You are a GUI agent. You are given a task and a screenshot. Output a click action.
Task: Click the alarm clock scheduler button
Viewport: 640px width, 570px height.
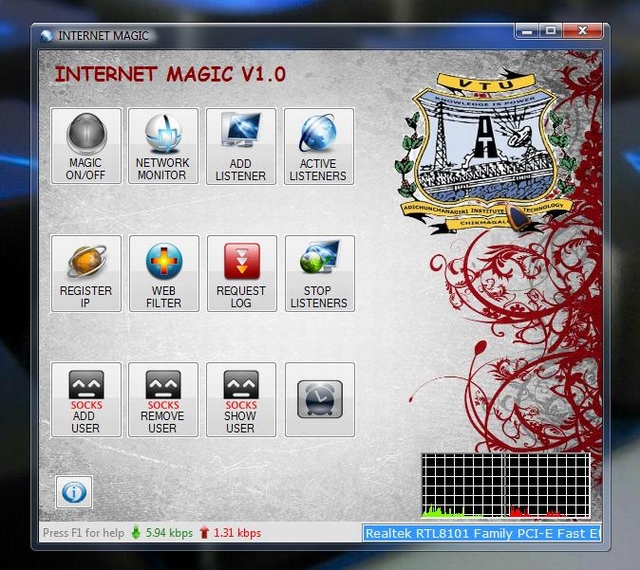click(320, 400)
